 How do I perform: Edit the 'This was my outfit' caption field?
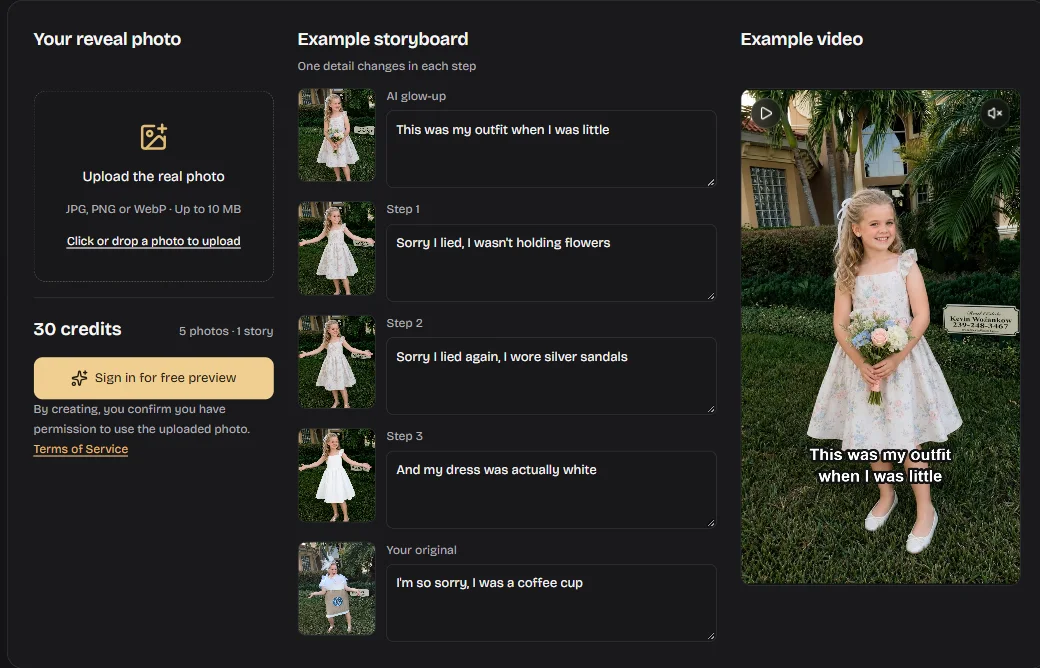click(x=551, y=149)
